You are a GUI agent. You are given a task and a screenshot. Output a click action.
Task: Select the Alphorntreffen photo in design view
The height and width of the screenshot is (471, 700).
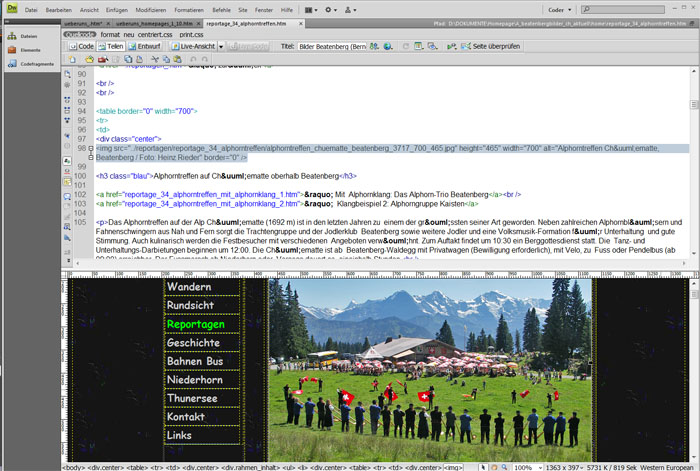point(430,370)
